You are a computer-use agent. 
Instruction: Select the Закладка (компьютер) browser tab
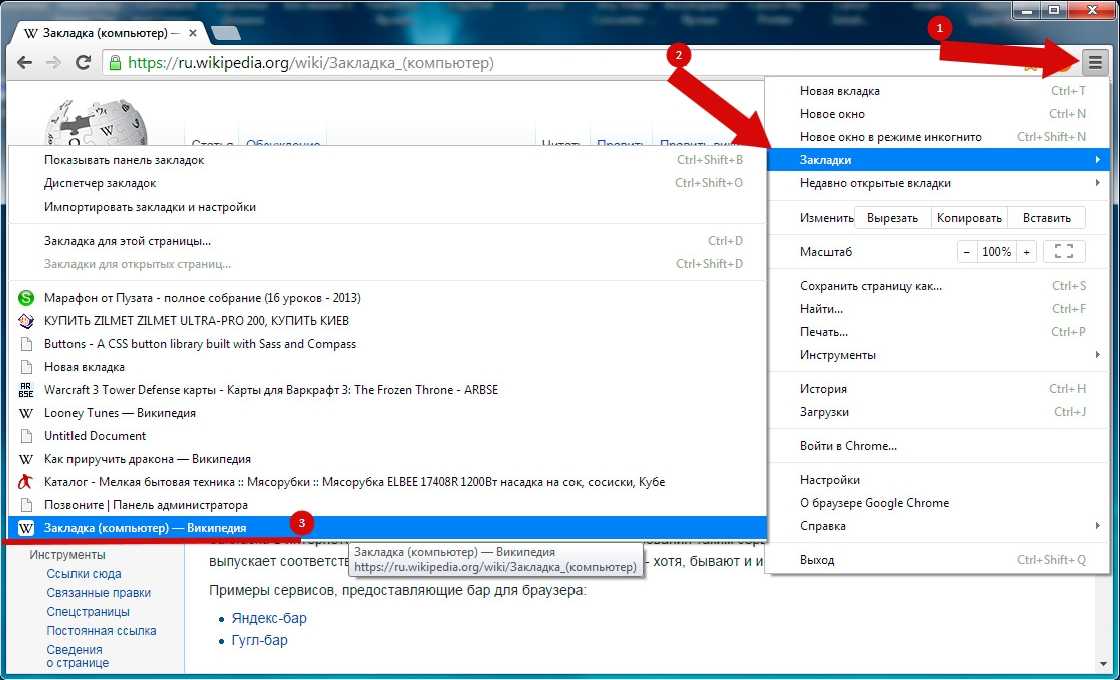click(109, 34)
